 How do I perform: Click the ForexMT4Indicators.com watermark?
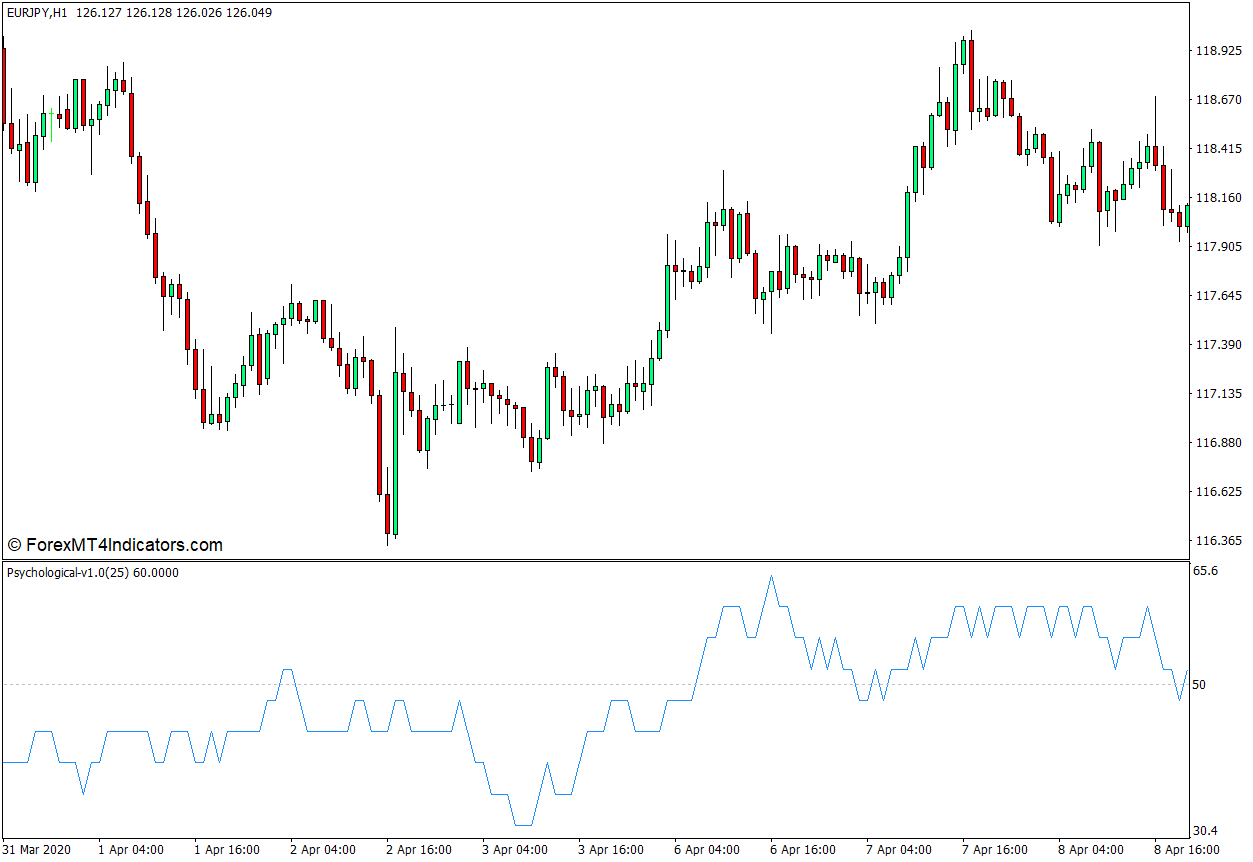tap(115, 545)
